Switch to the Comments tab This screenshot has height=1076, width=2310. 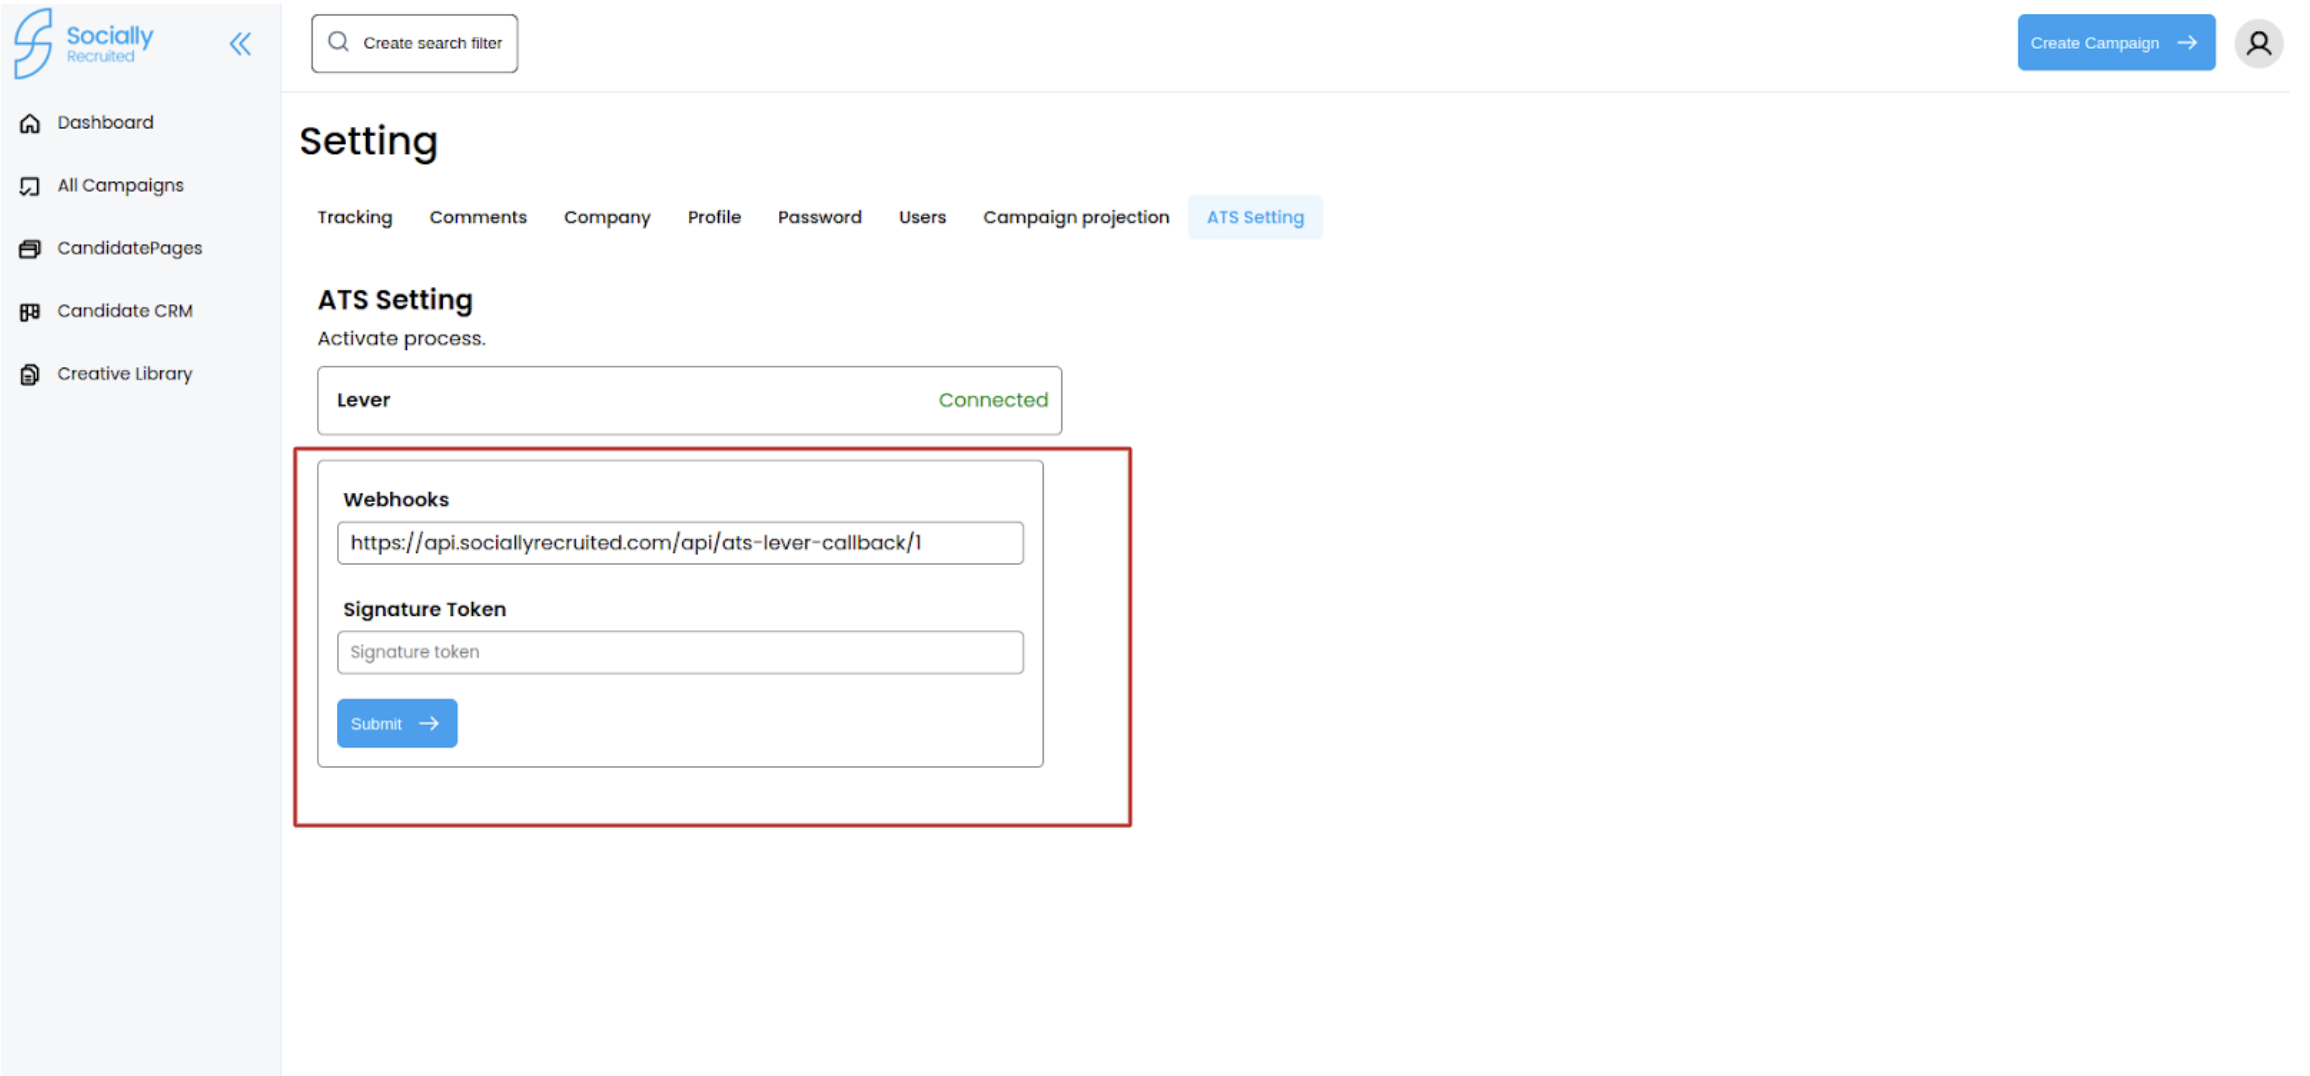(x=478, y=217)
